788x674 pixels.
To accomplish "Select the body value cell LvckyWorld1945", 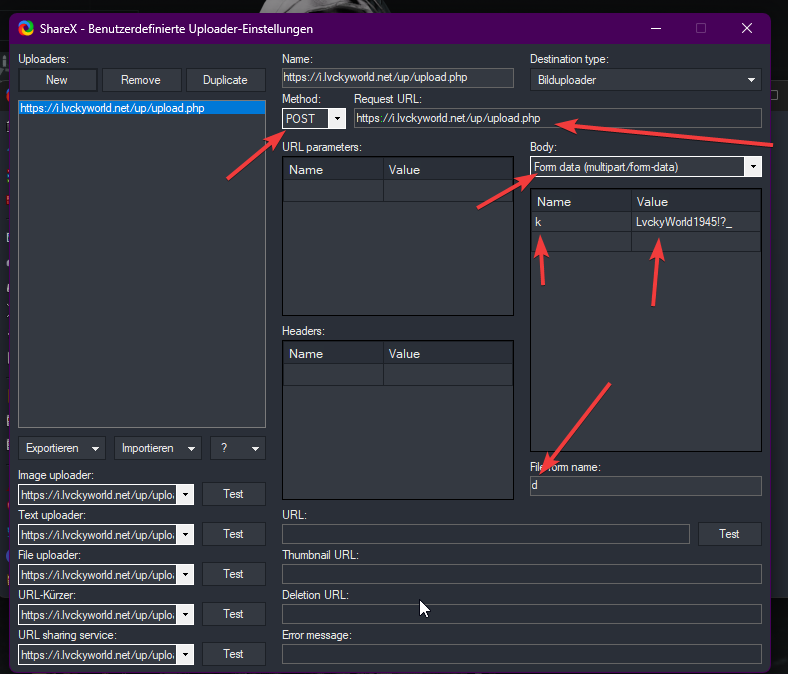I will coord(695,221).
